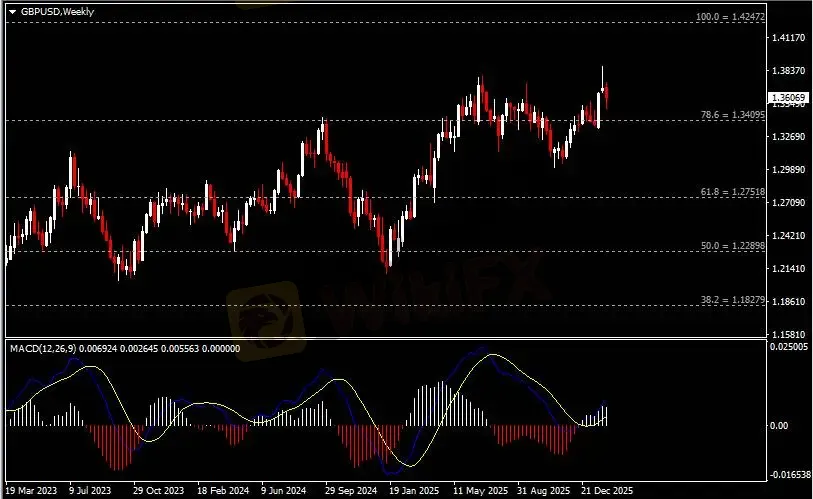Click the 9 Jun 2024 time marker

[x=283, y=490]
